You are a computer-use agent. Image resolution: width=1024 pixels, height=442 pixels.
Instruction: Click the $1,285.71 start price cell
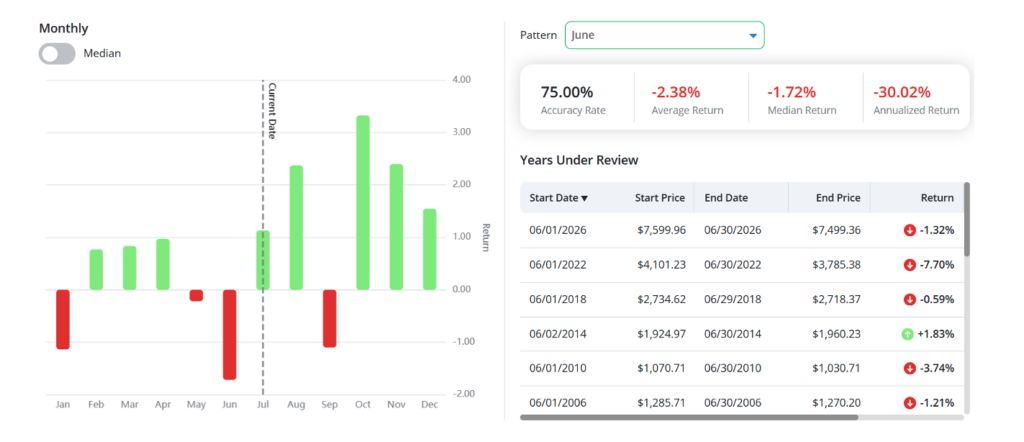tap(662, 403)
